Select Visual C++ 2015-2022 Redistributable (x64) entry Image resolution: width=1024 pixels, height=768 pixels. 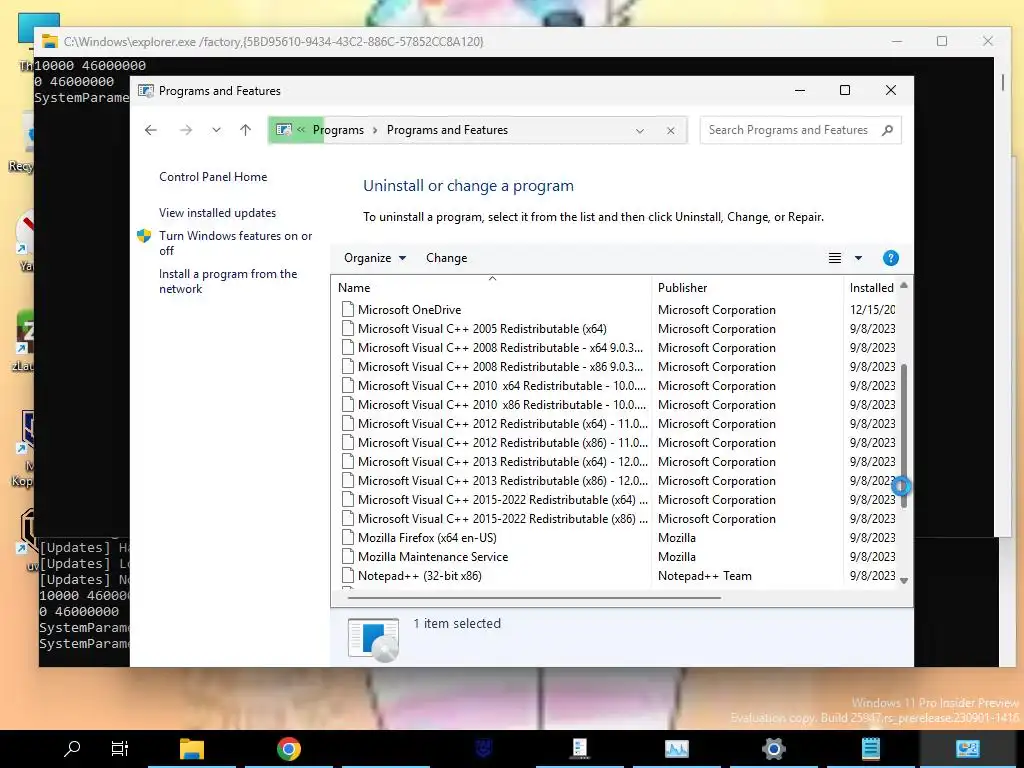(x=503, y=499)
